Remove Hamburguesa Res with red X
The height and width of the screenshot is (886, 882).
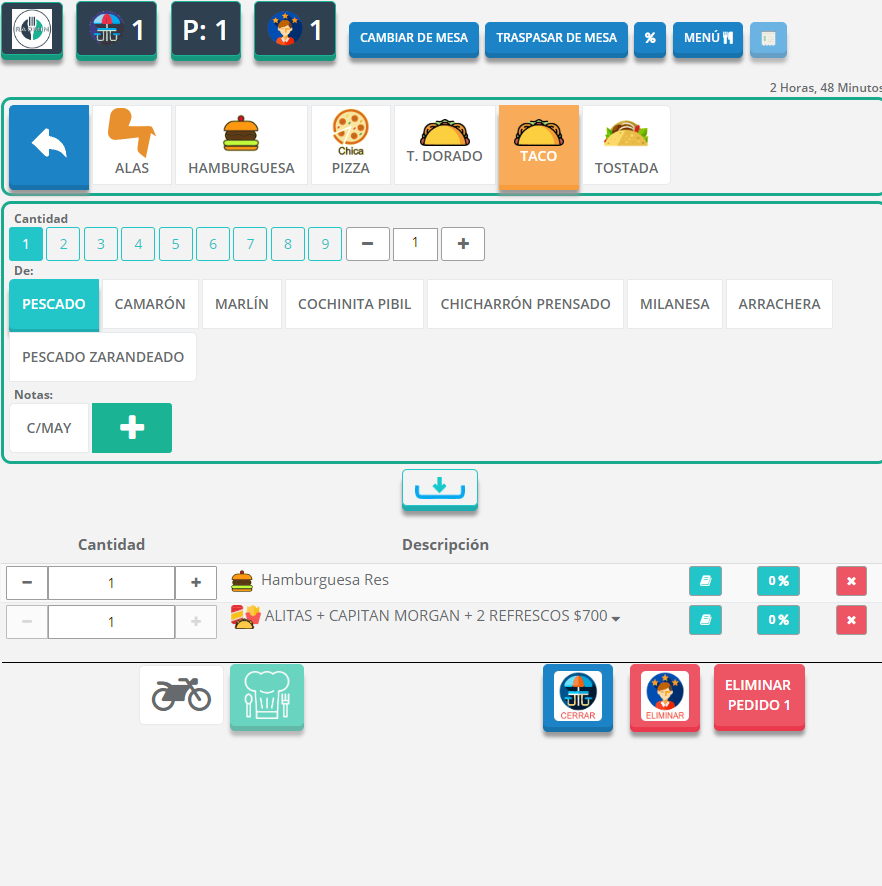pyautogui.click(x=851, y=581)
